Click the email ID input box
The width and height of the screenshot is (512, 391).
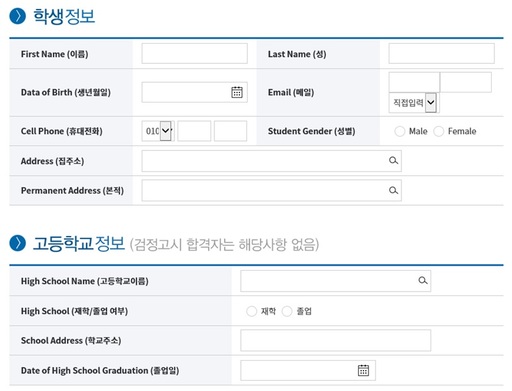click(414, 82)
